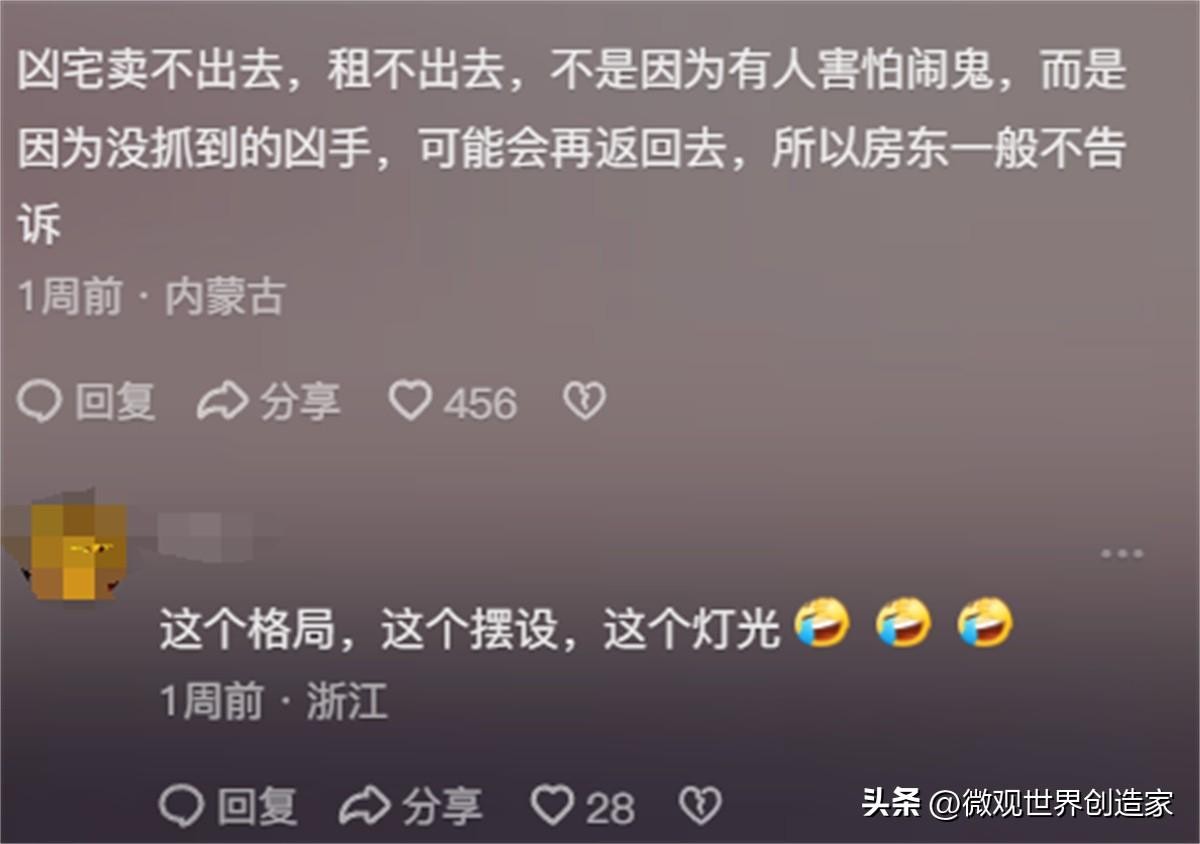Tap broken heart icon on the 浙江 comment
Screen dimensions: 1200x844
point(700,806)
